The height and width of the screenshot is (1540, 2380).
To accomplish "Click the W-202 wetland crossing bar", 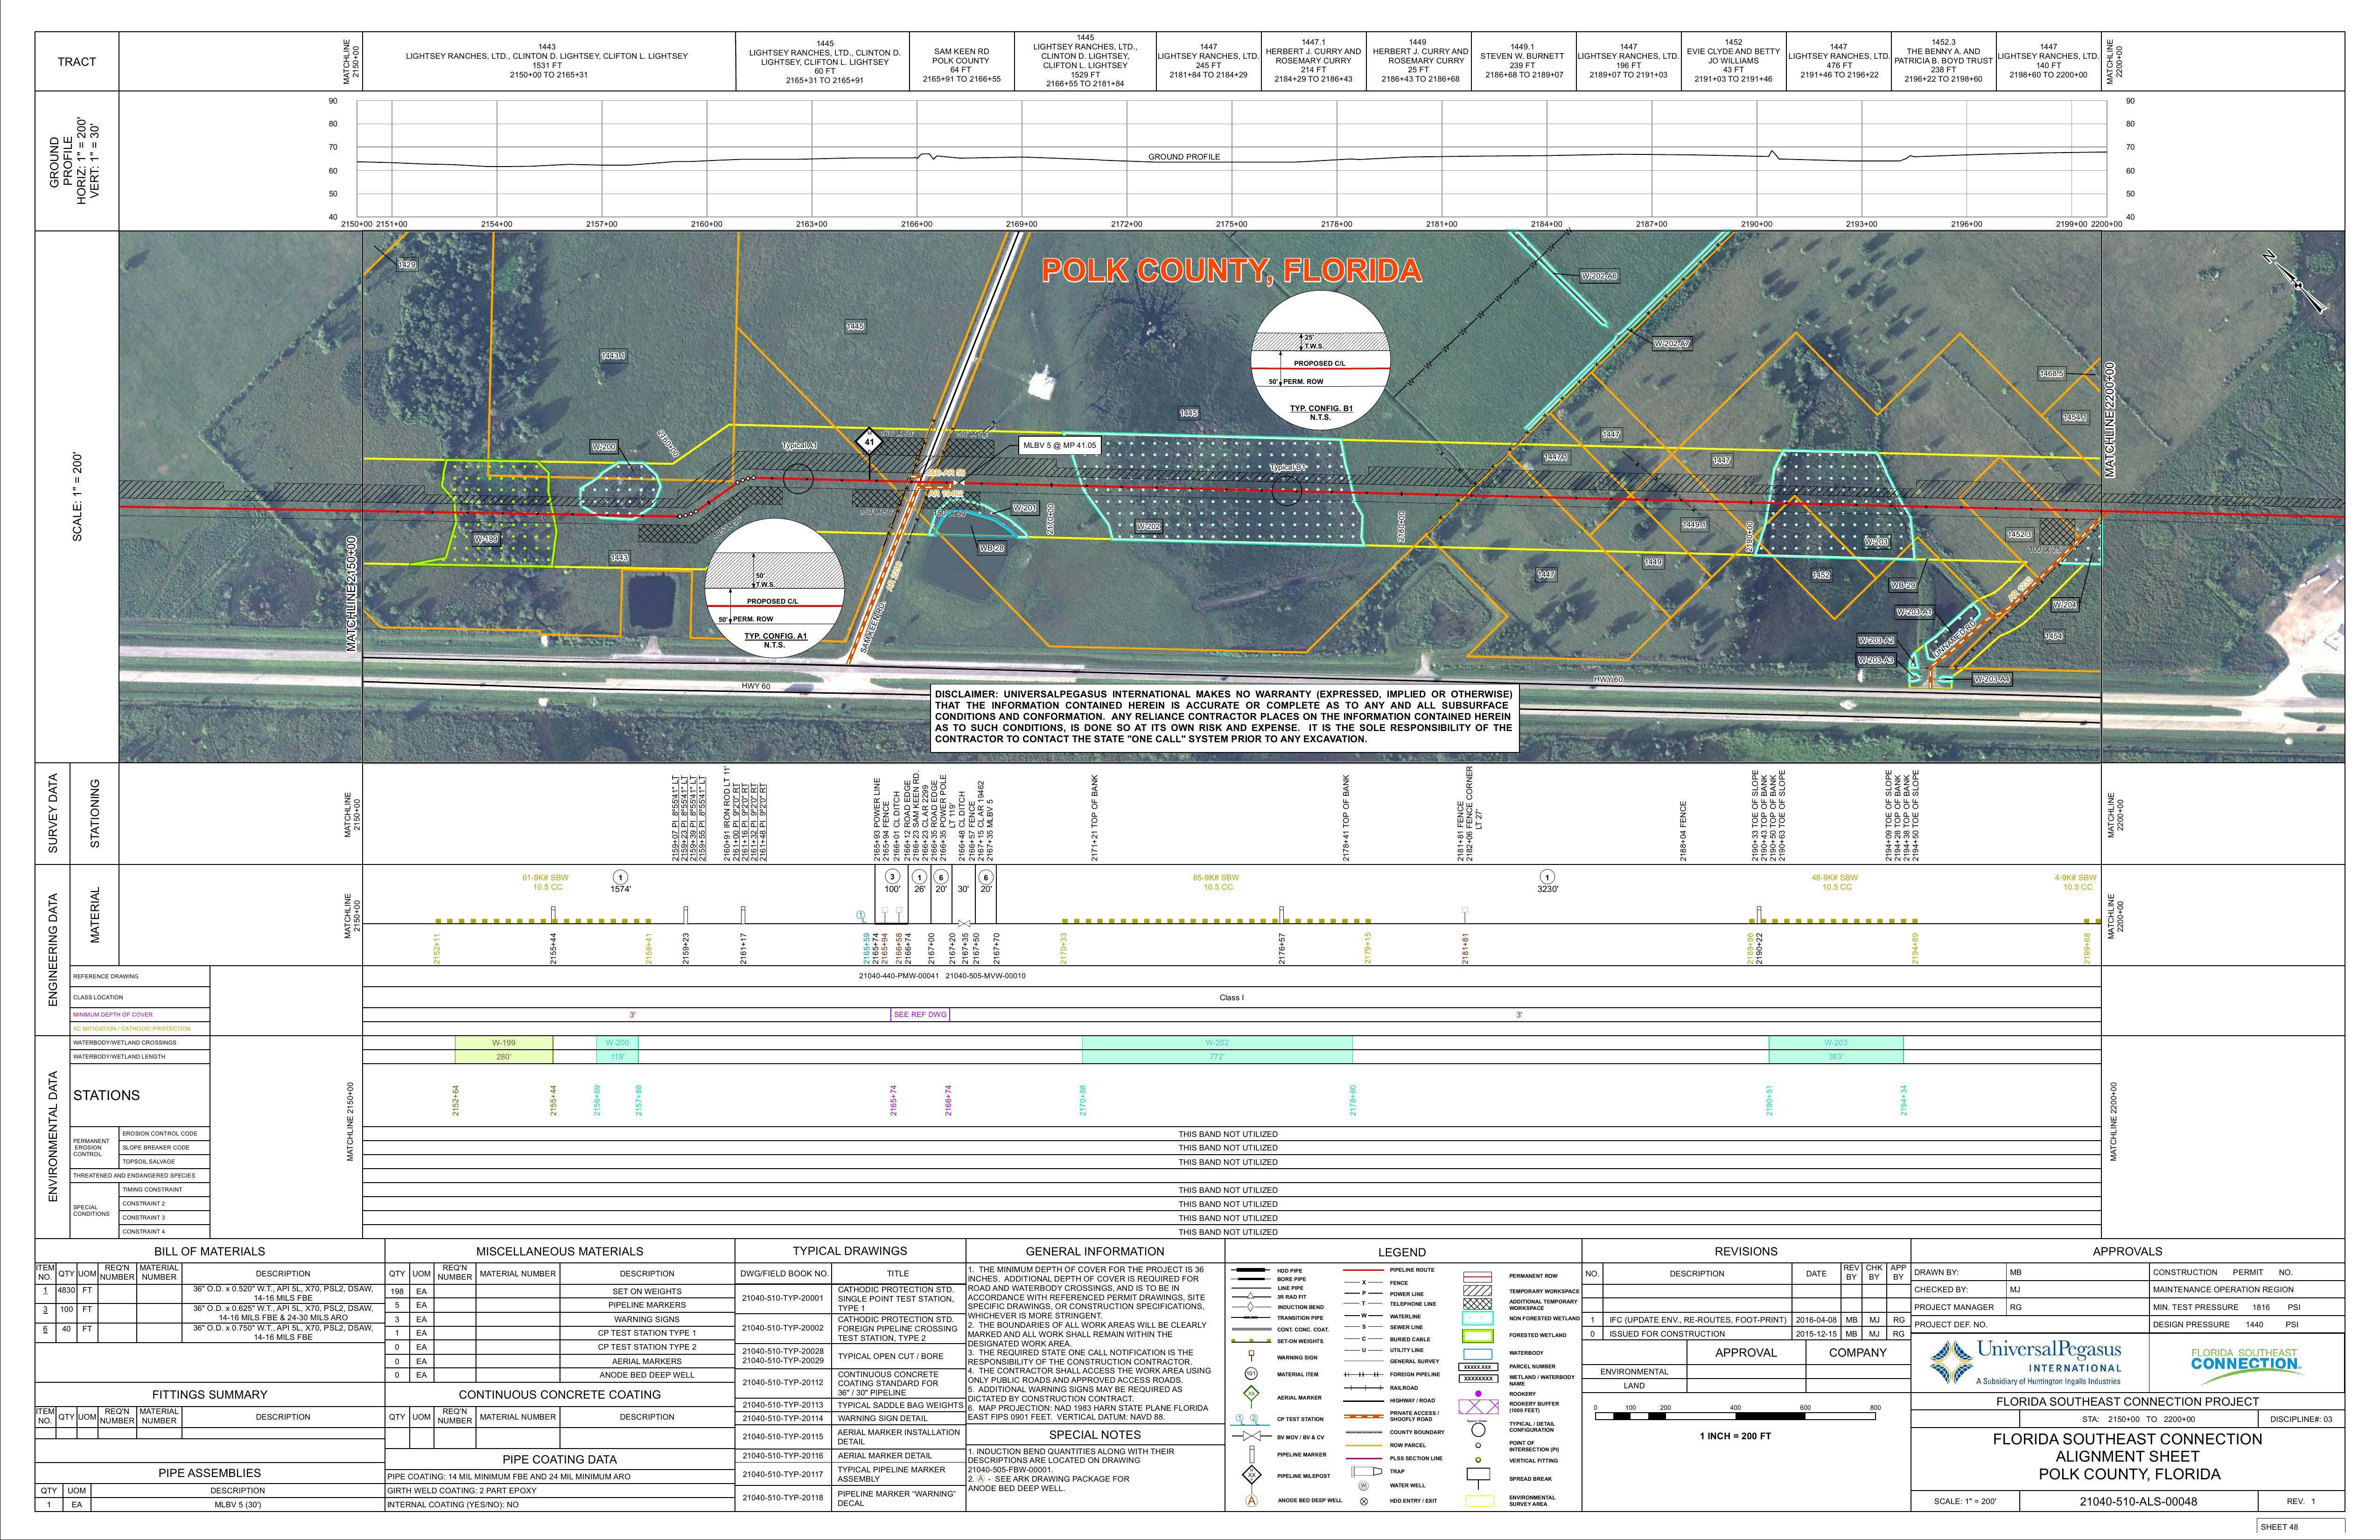I will (x=1216, y=1043).
